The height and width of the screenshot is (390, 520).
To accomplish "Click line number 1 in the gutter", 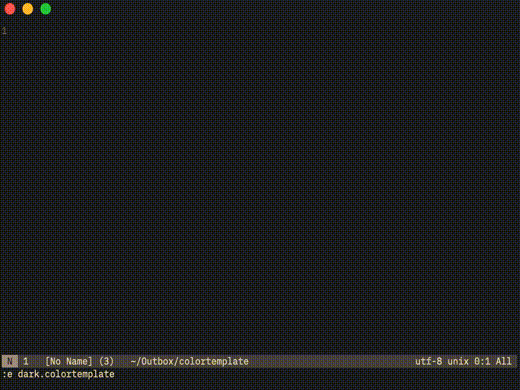I will (4, 31).
